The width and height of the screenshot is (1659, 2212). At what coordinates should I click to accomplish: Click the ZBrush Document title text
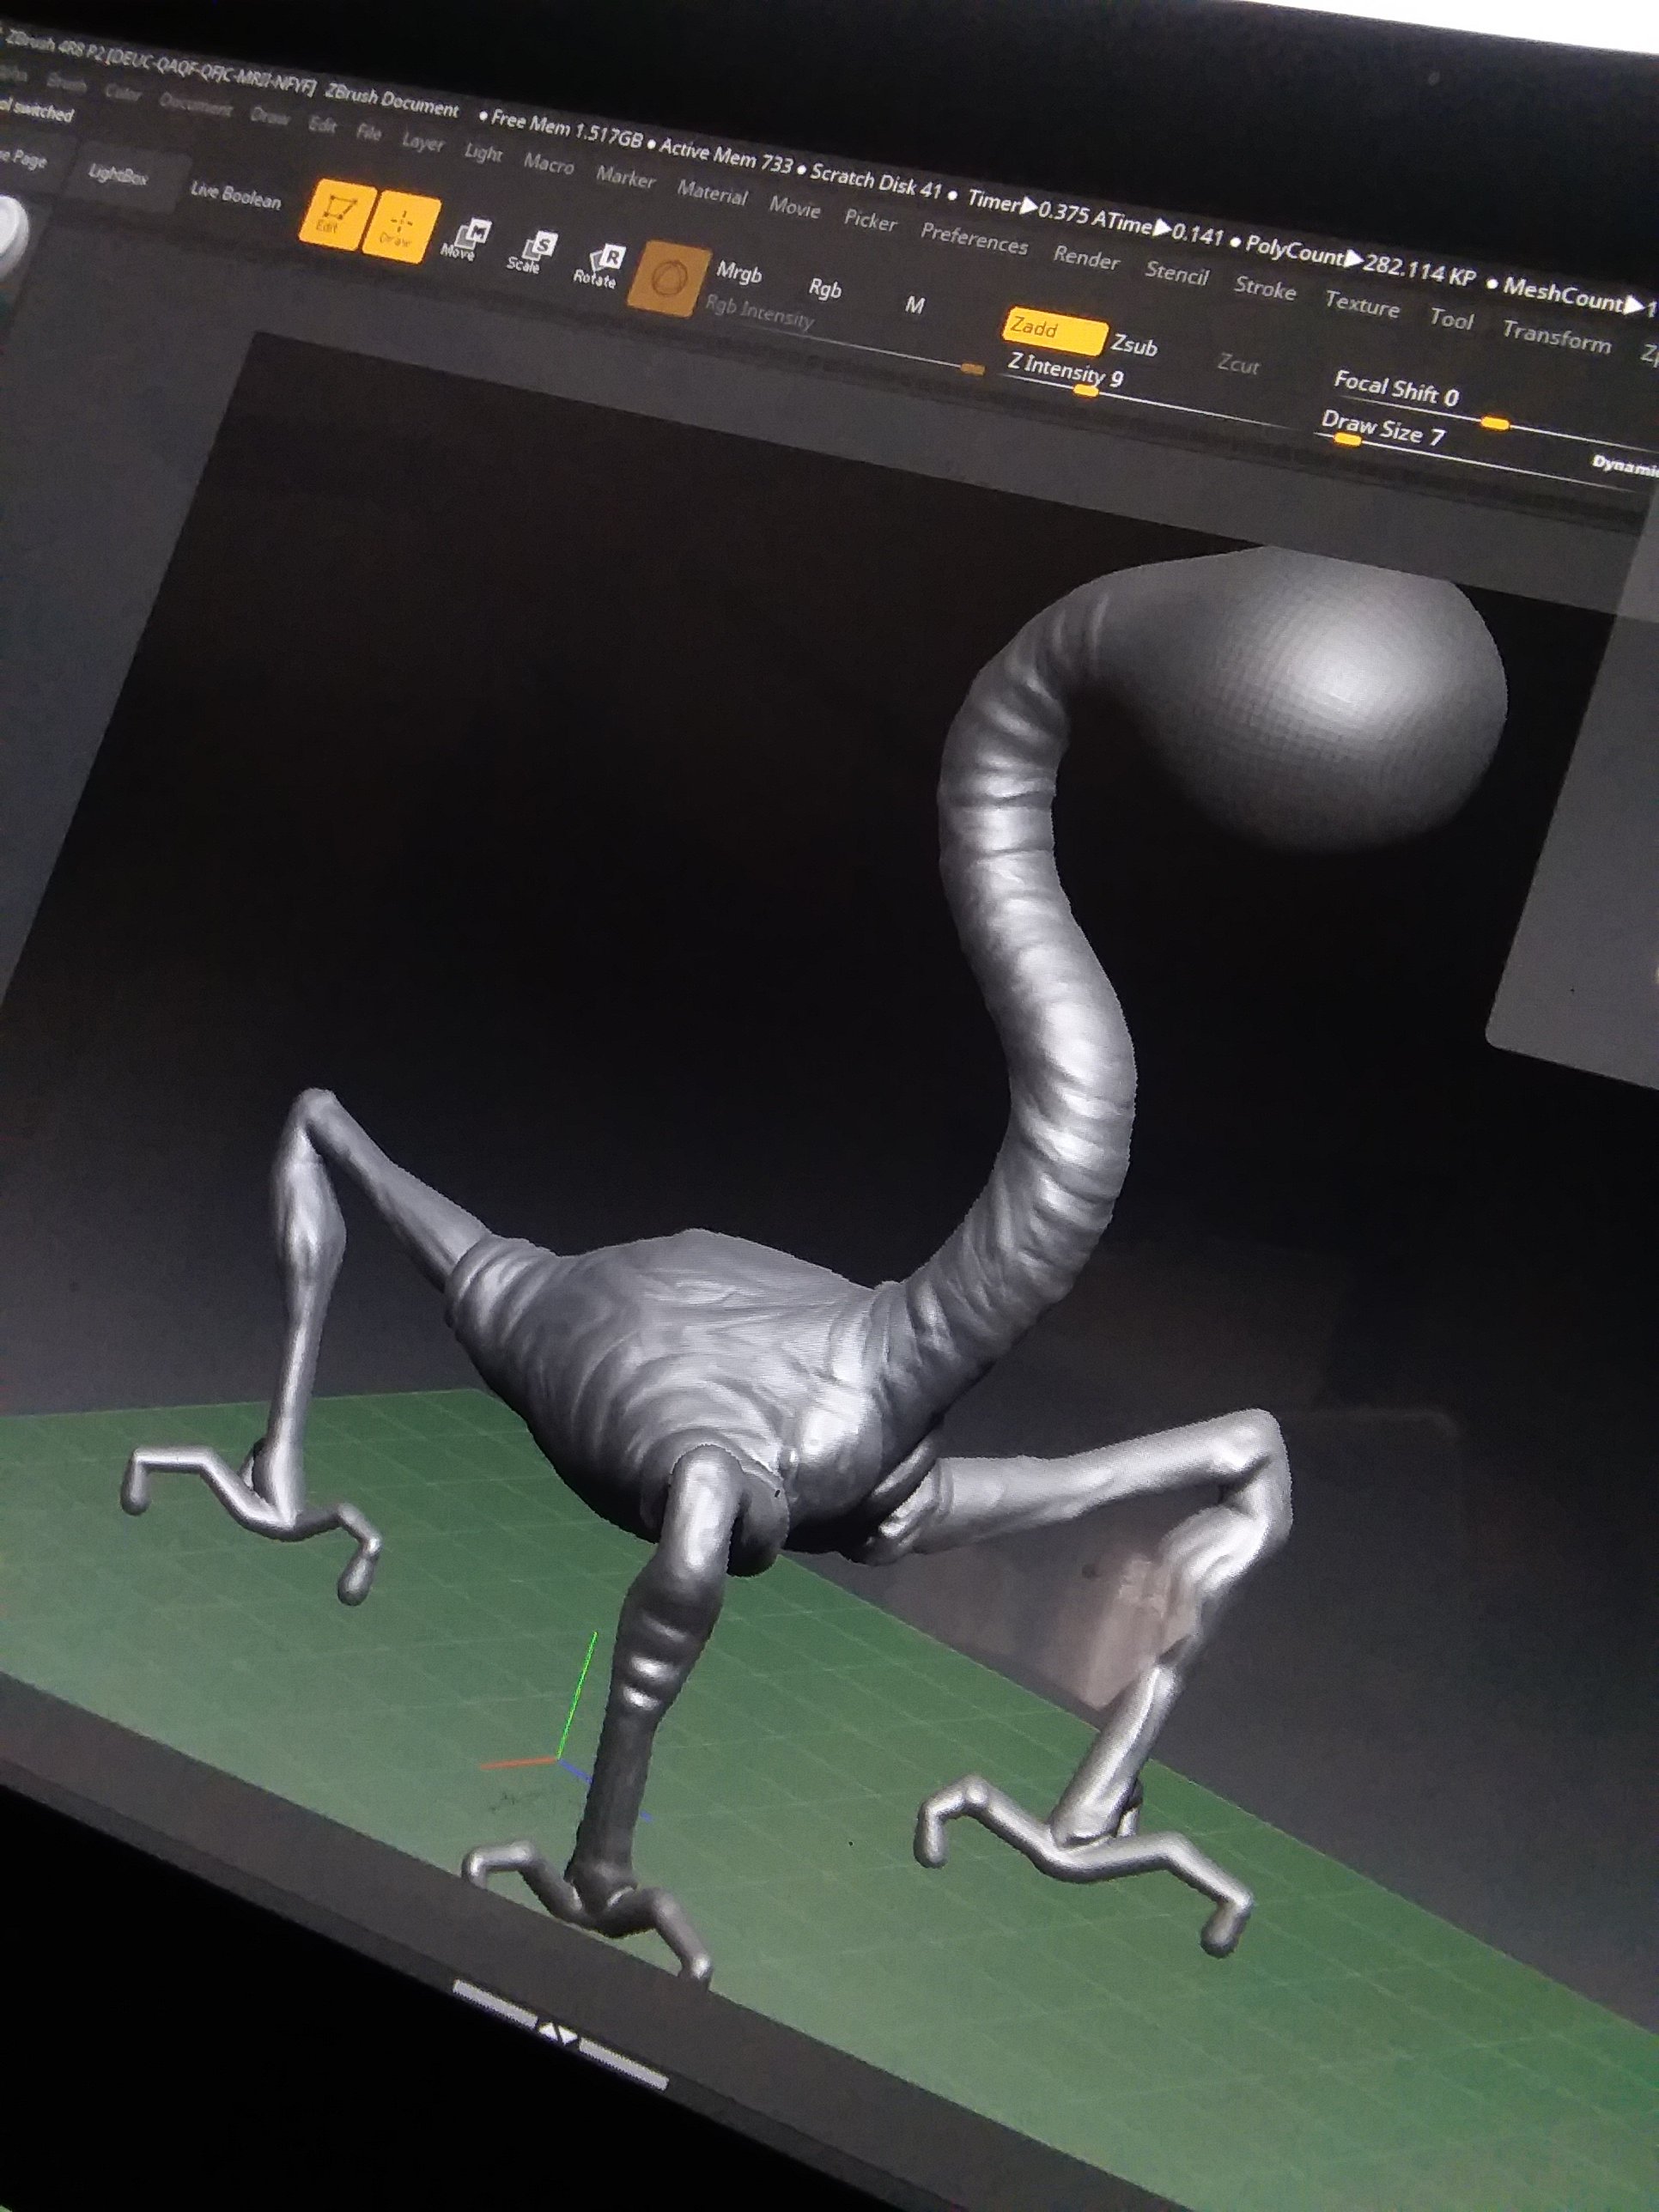[392, 101]
